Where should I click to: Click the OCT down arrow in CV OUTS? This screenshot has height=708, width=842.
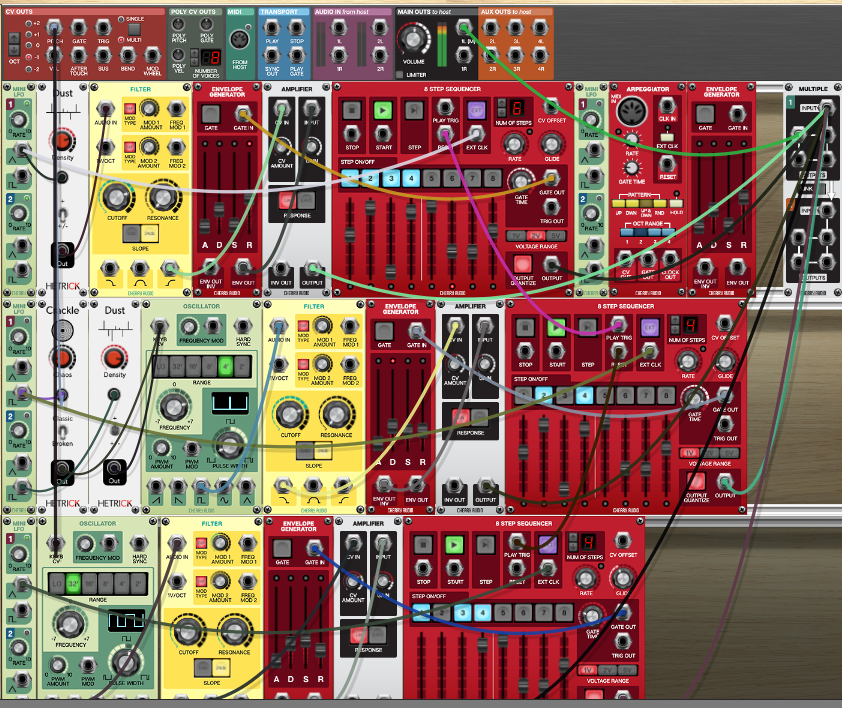(x=14, y=50)
